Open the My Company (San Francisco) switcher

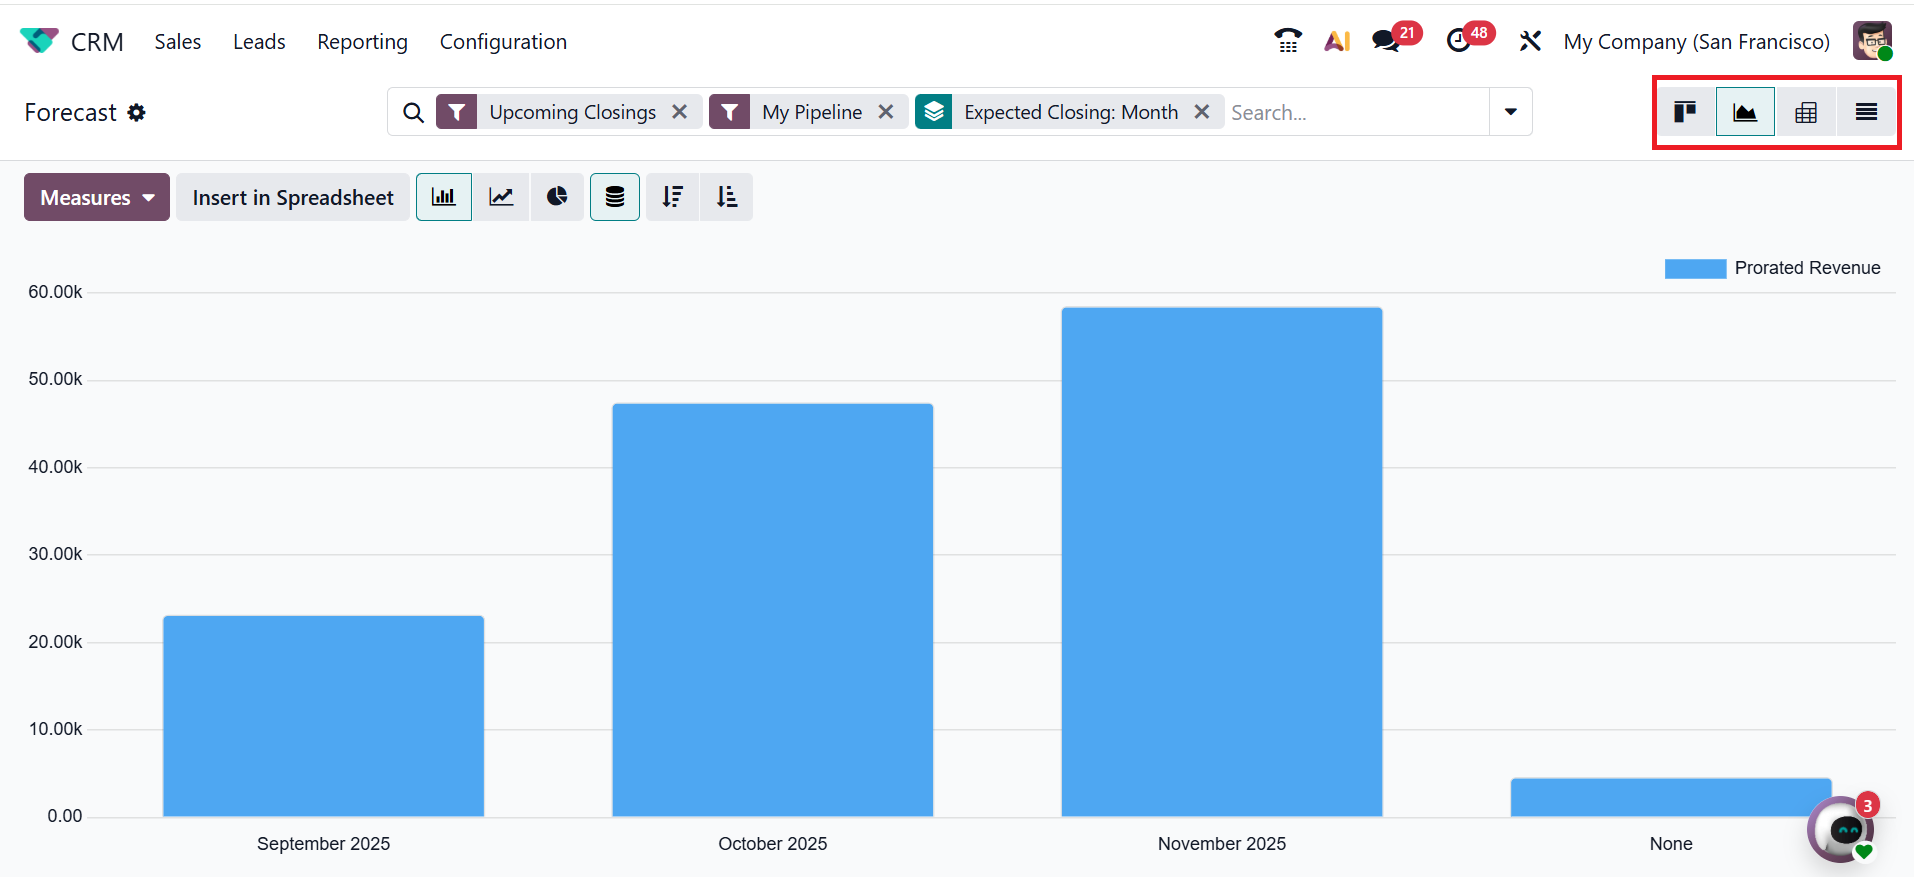[x=1696, y=42]
